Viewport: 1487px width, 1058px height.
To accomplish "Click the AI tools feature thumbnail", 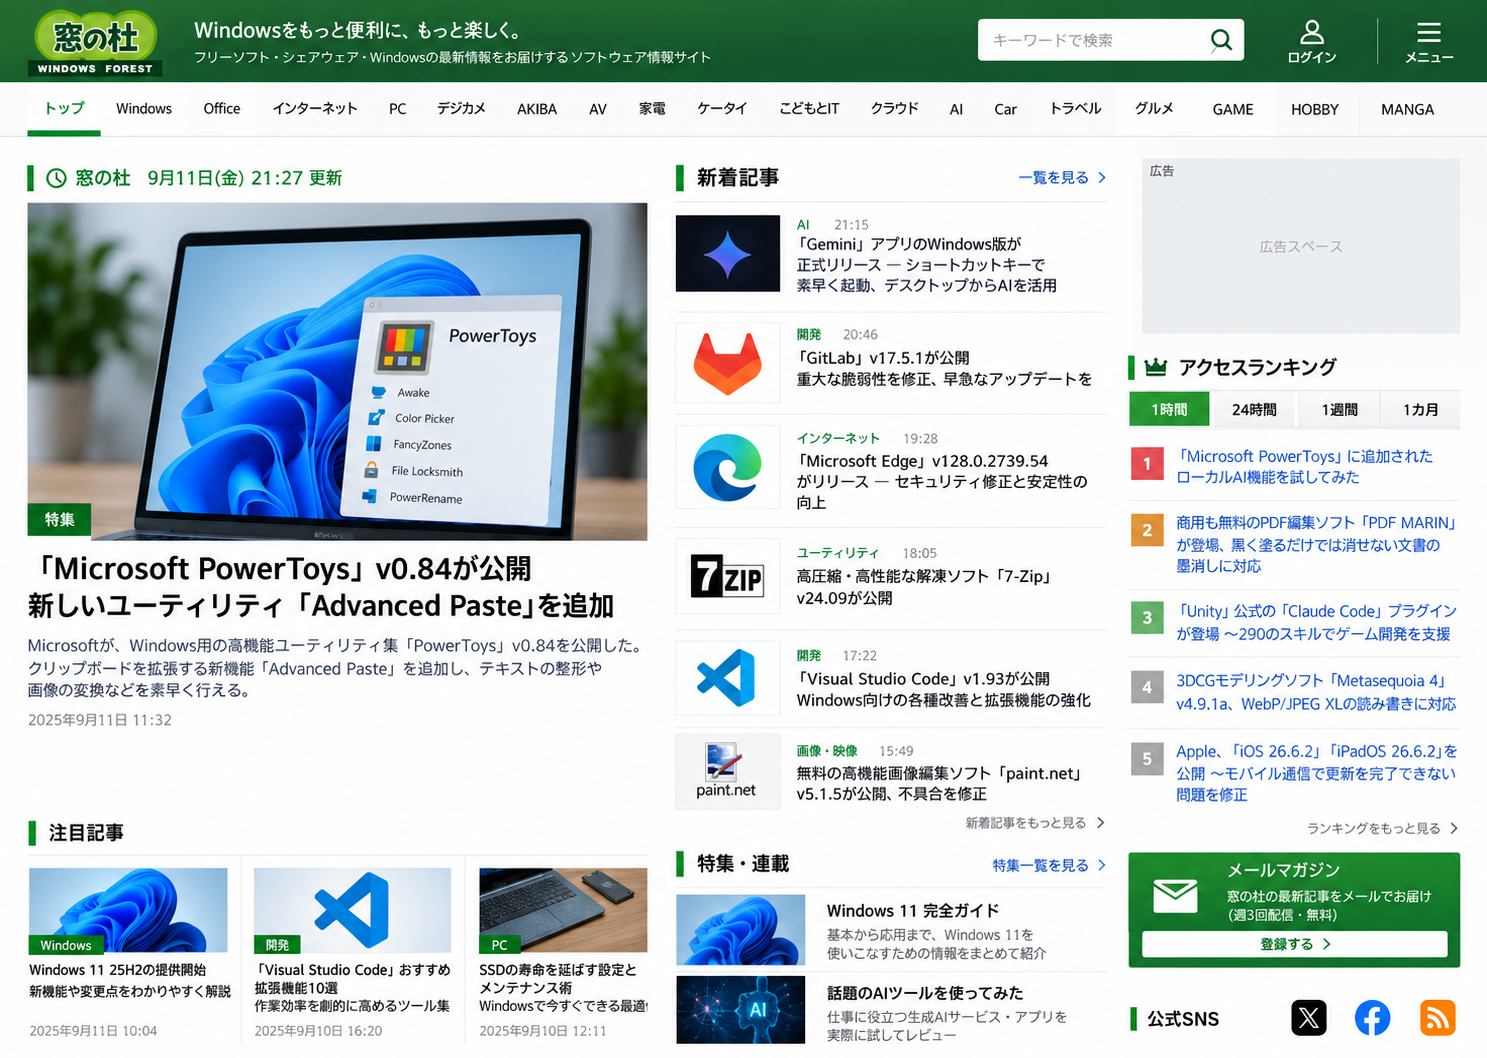I will 740,1010.
